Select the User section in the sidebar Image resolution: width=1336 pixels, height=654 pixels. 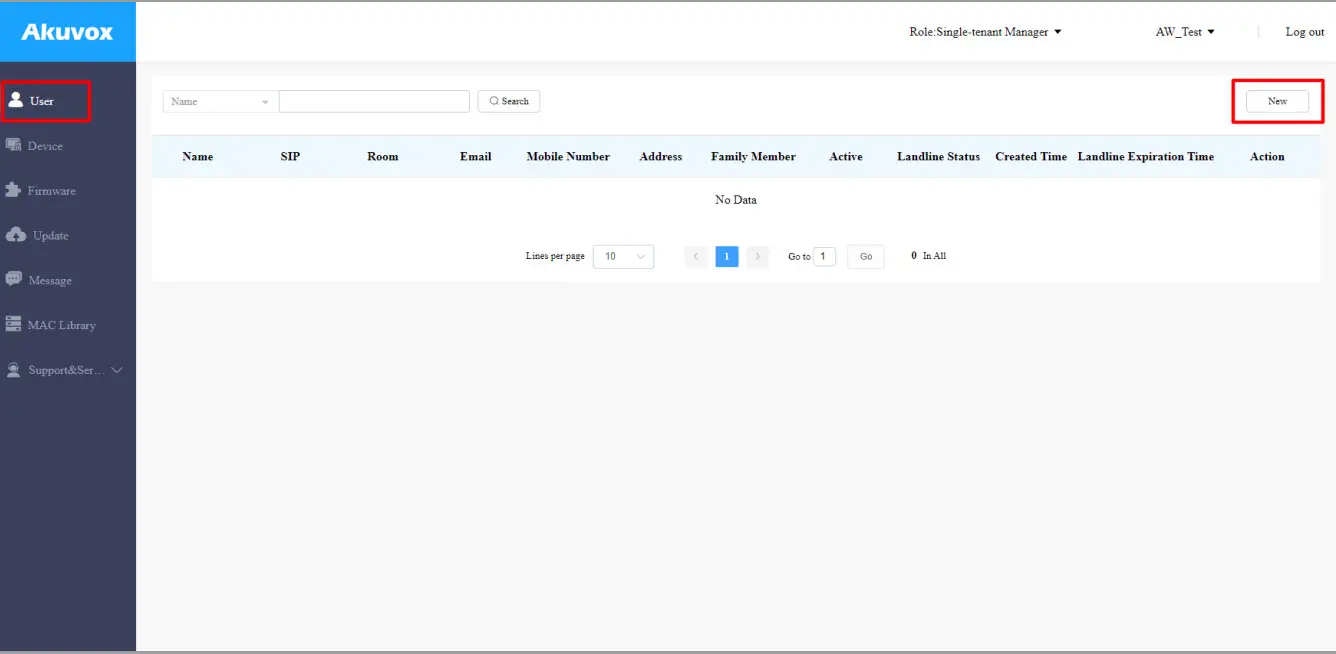pyautogui.click(x=40, y=100)
